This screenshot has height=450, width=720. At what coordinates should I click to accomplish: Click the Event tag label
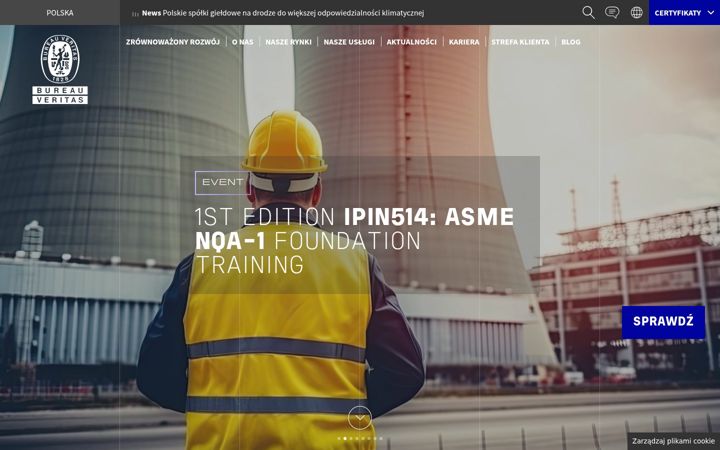pyautogui.click(x=223, y=182)
